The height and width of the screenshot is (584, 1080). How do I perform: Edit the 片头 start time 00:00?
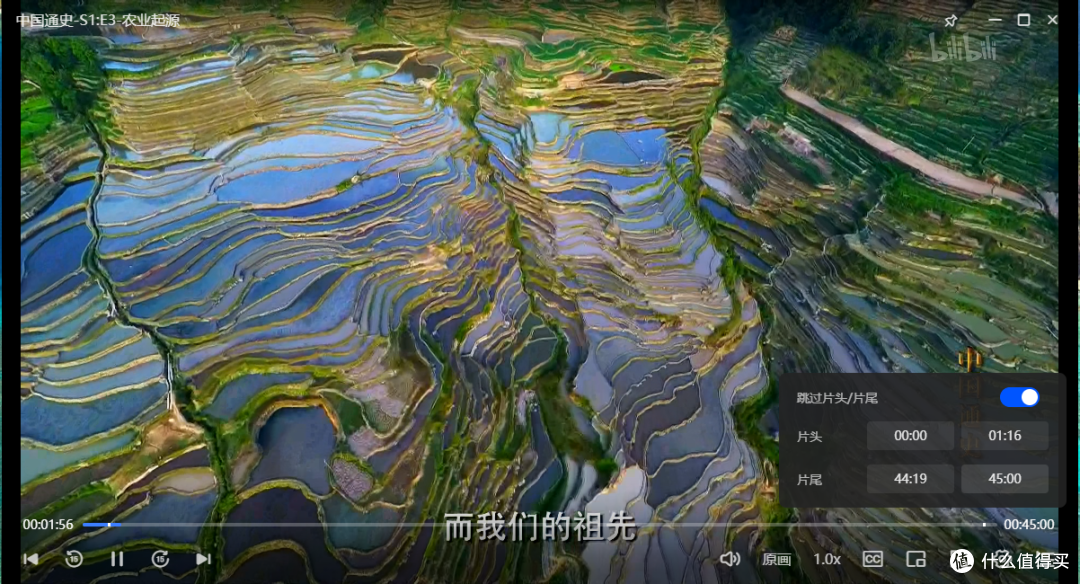[910, 435]
